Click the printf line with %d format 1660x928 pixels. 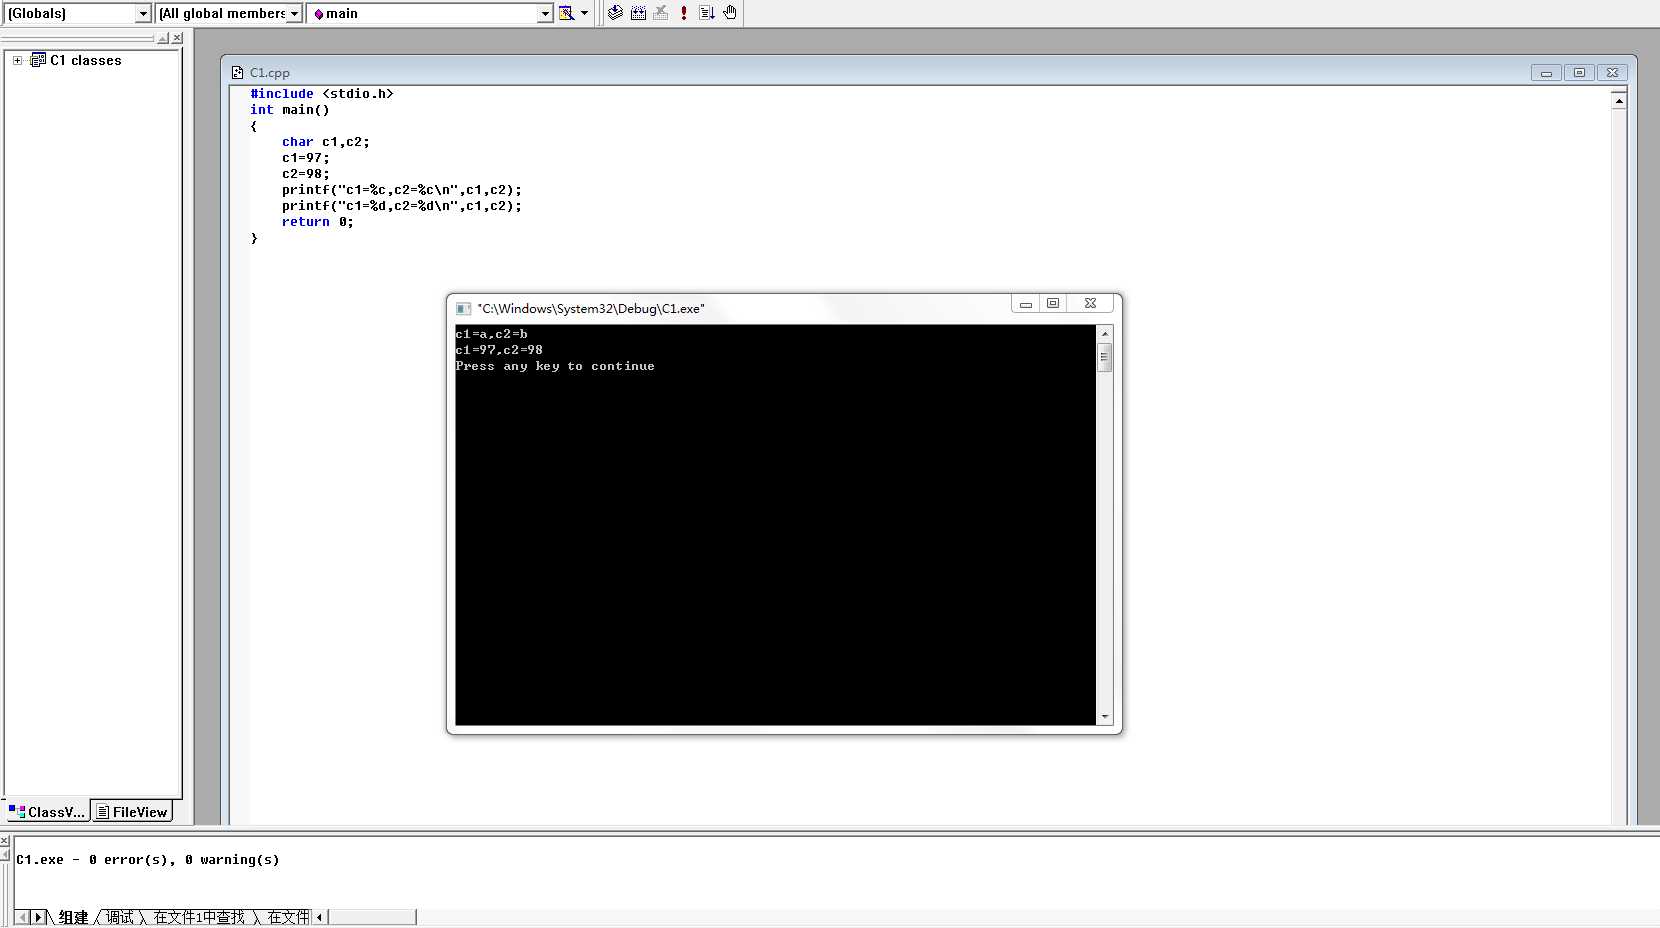tap(402, 206)
